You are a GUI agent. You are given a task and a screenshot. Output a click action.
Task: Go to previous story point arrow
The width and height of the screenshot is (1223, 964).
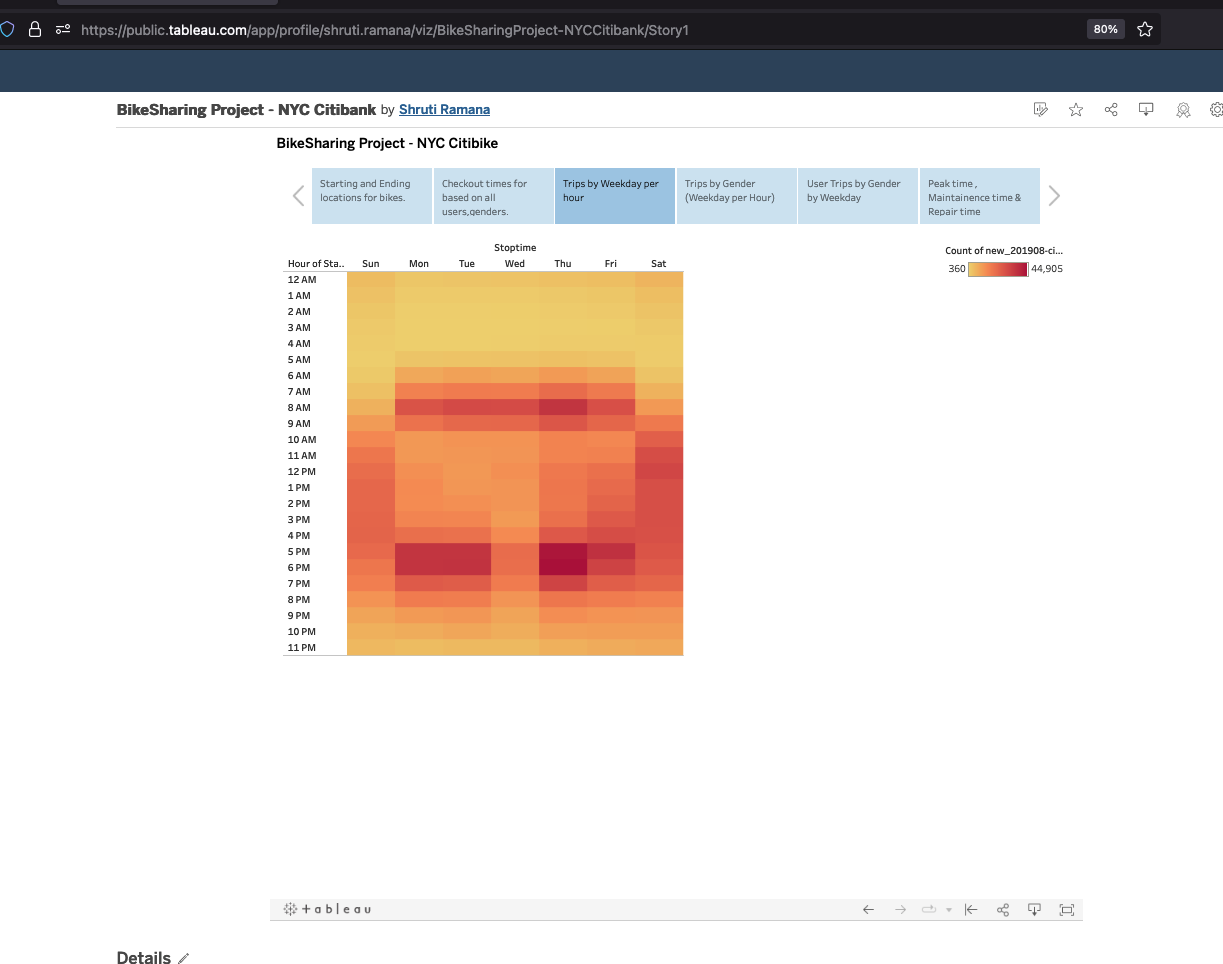[298, 196]
